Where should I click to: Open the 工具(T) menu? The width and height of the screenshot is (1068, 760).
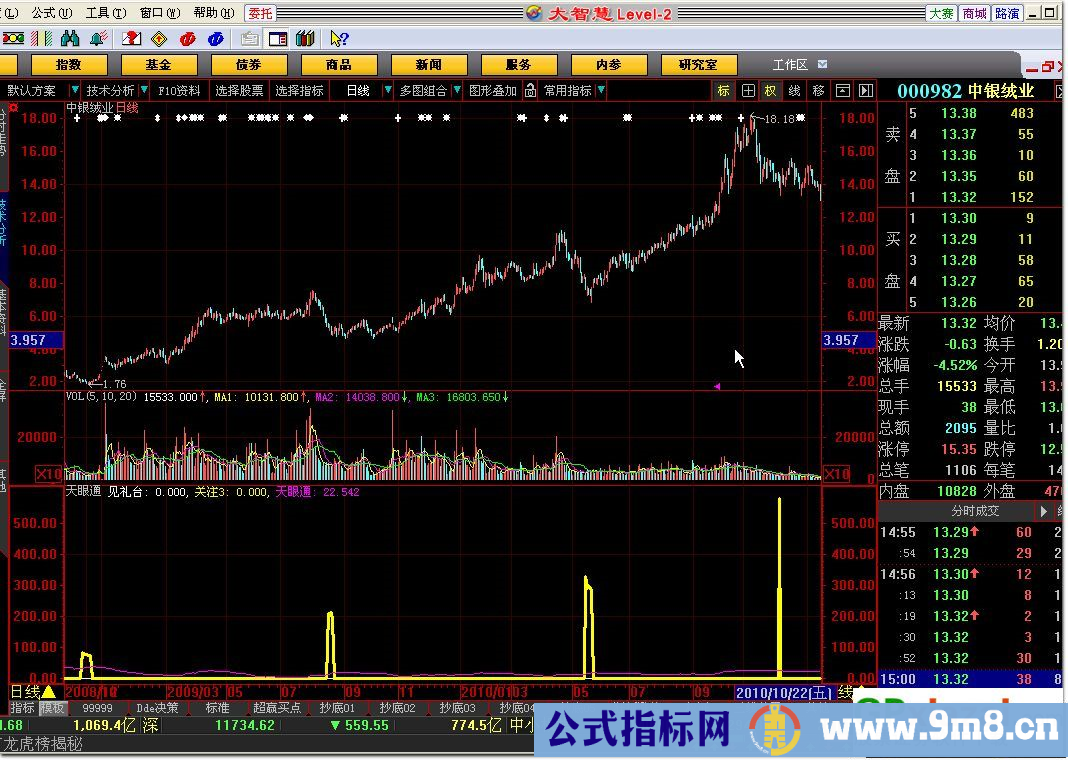coord(97,13)
